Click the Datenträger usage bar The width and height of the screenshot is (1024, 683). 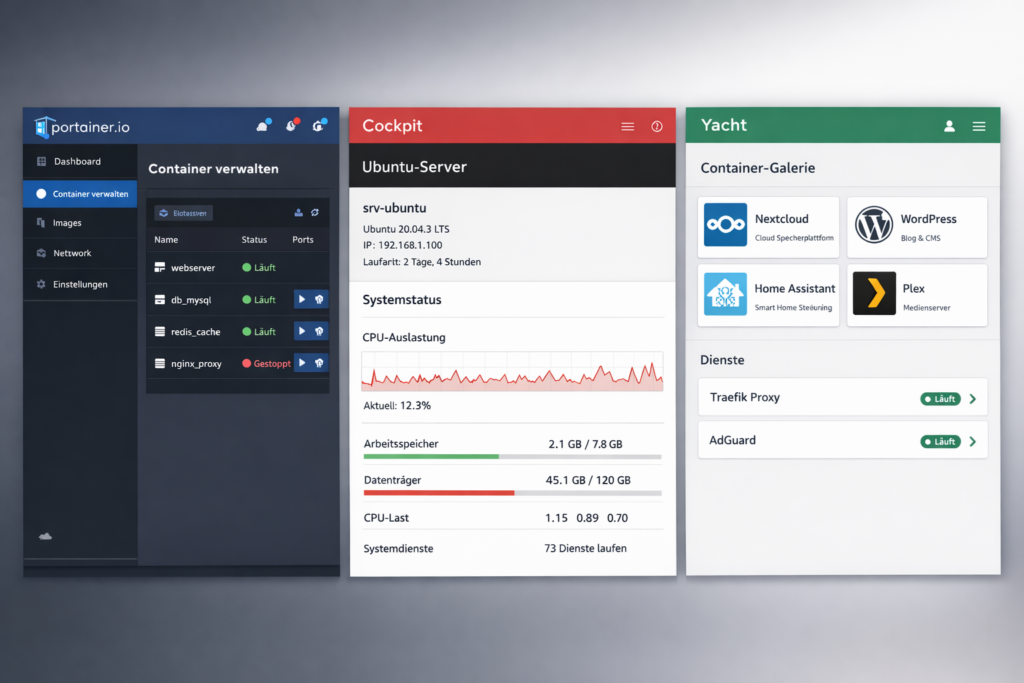click(511, 493)
